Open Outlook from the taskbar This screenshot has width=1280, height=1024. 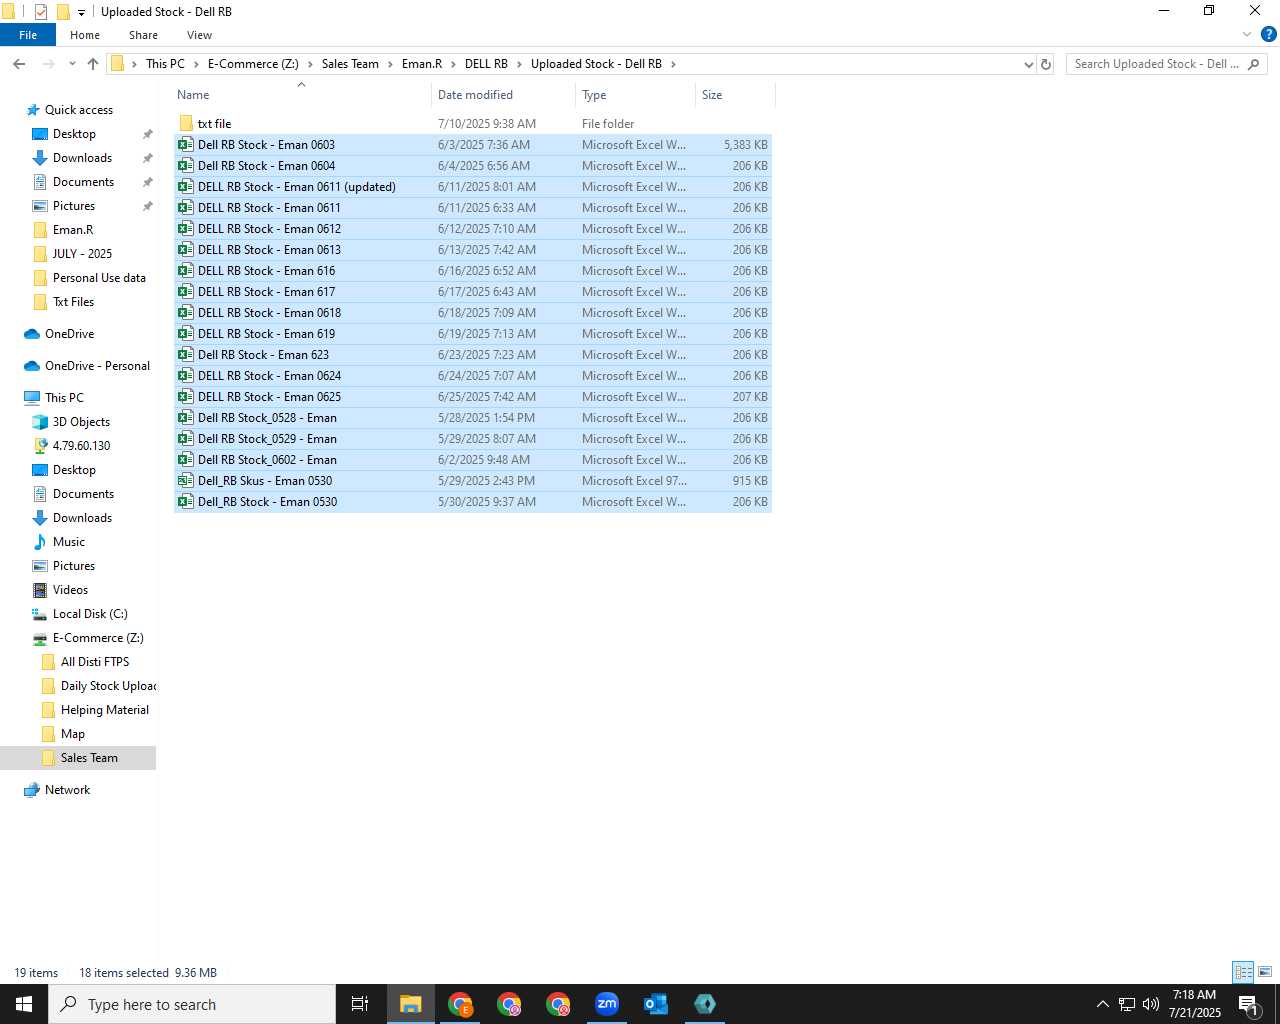click(x=656, y=1004)
